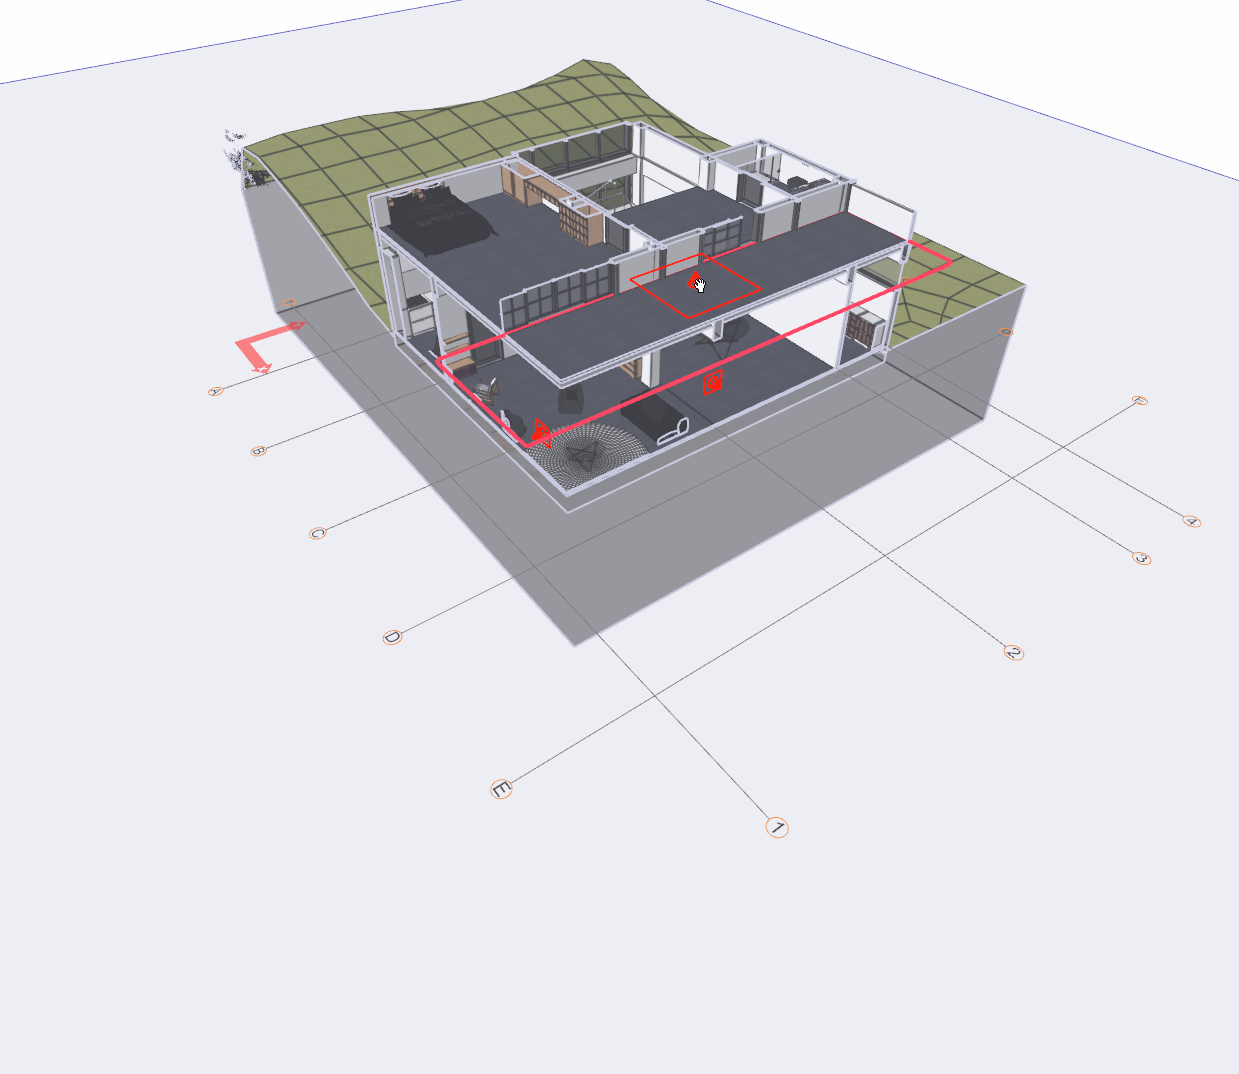
Task: Click the large grid bubble labeled E
Action: click(502, 789)
